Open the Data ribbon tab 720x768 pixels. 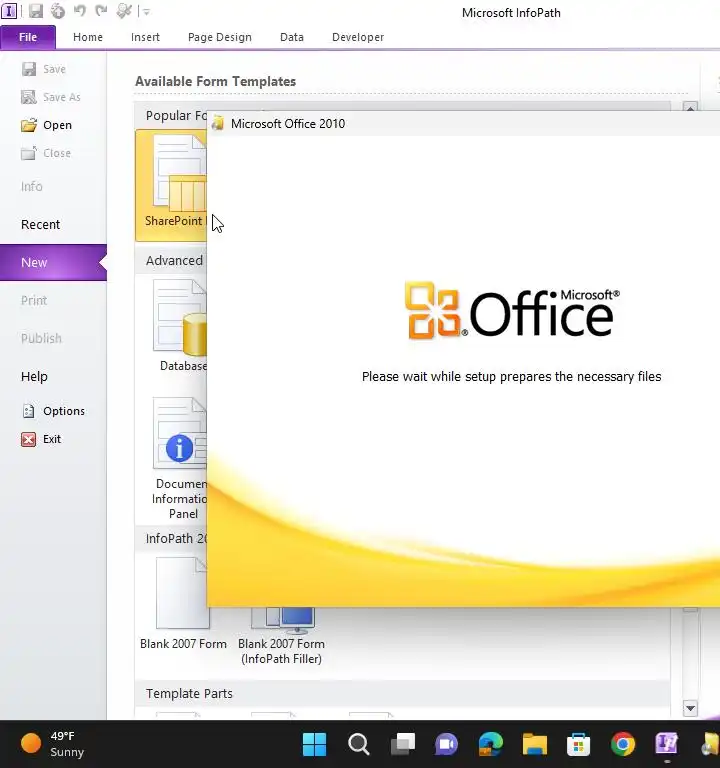coord(291,37)
